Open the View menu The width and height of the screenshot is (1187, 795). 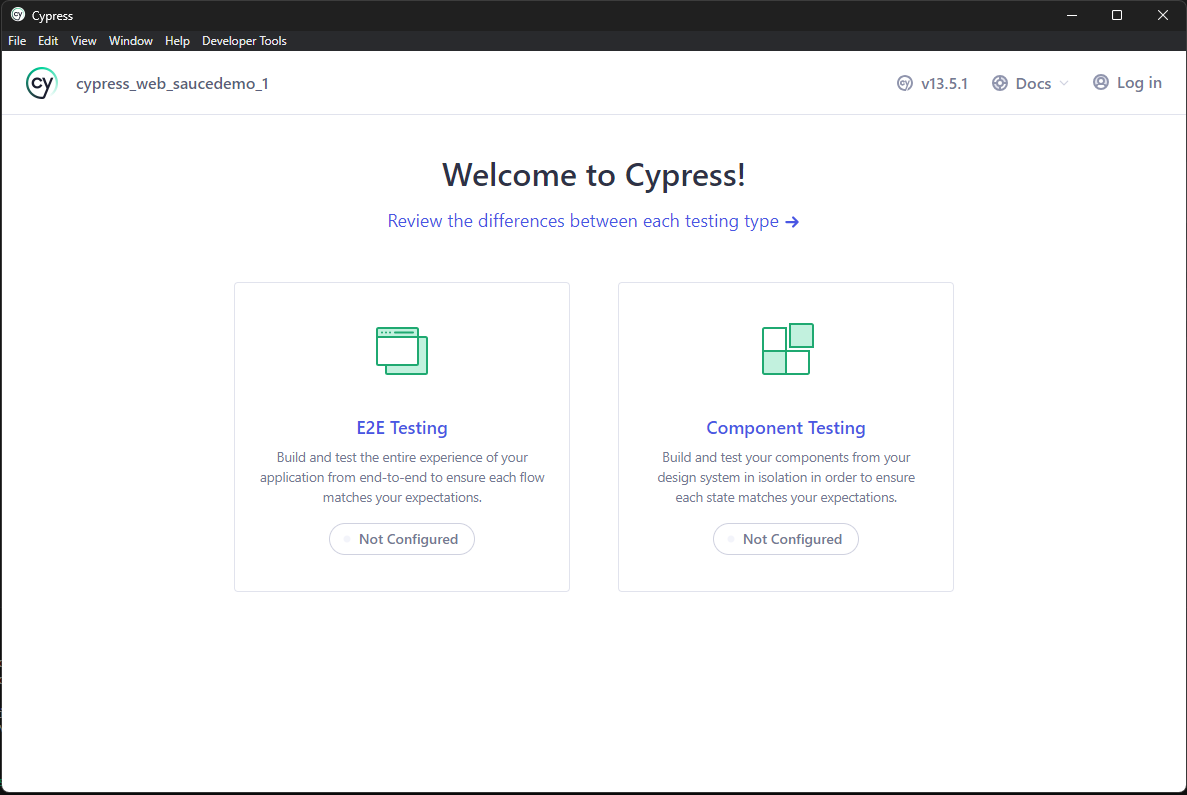point(83,40)
